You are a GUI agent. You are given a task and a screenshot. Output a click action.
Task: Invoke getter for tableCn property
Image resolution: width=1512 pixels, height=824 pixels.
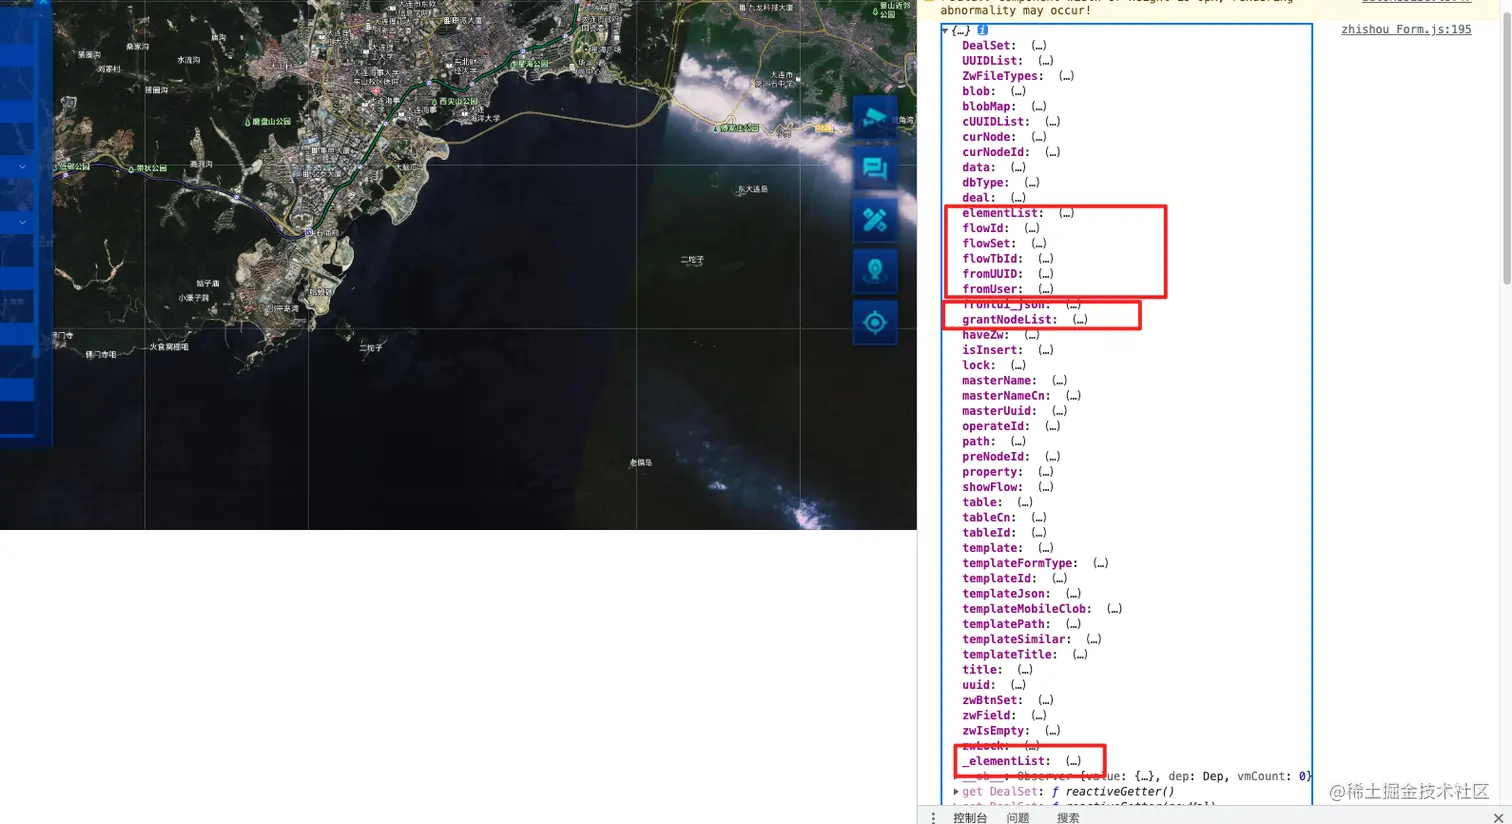click(1039, 518)
